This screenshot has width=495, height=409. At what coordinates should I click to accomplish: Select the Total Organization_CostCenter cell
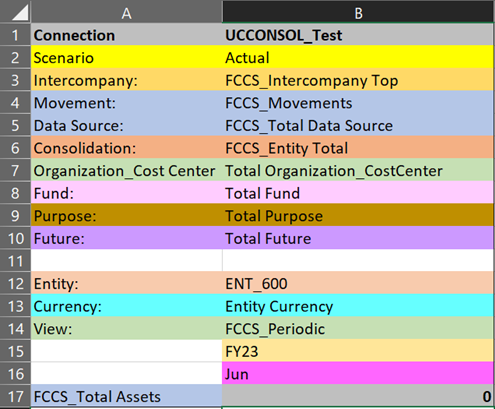pyautogui.click(x=358, y=170)
